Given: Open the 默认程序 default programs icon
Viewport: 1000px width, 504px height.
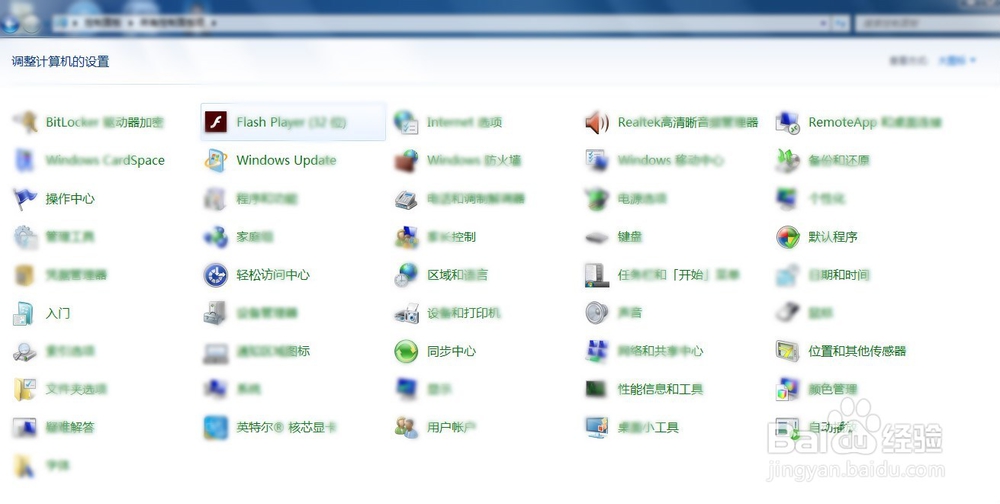Looking at the screenshot, I should click(x=788, y=237).
